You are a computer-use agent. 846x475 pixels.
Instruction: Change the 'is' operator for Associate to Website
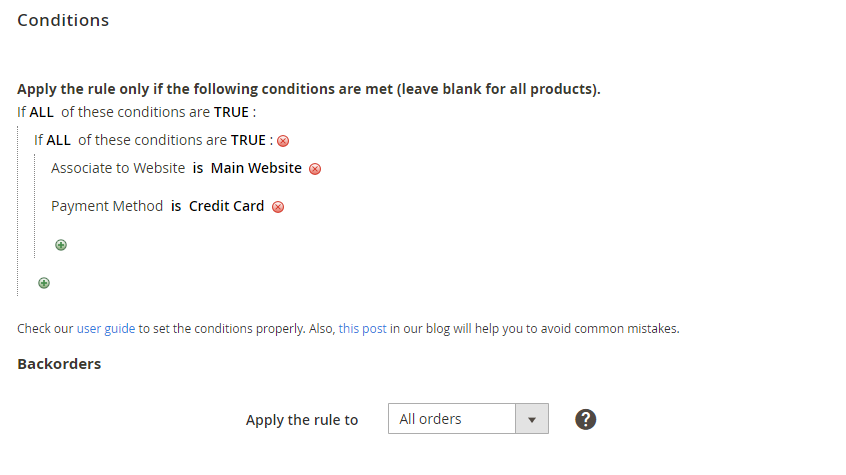[x=198, y=168]
